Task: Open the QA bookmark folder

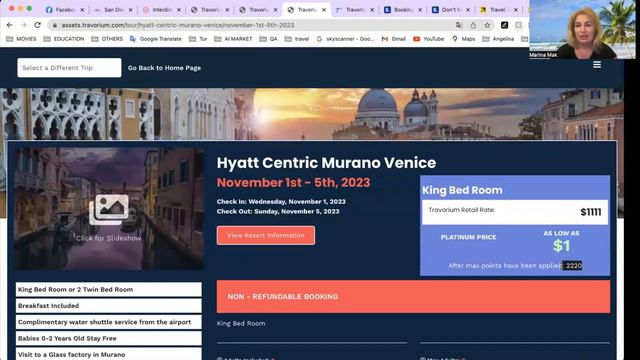Action: (x=269, y=39)
